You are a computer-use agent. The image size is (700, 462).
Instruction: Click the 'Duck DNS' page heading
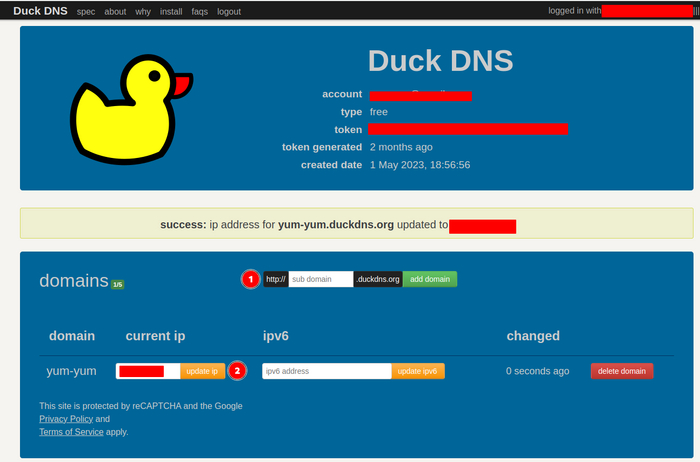441,60
